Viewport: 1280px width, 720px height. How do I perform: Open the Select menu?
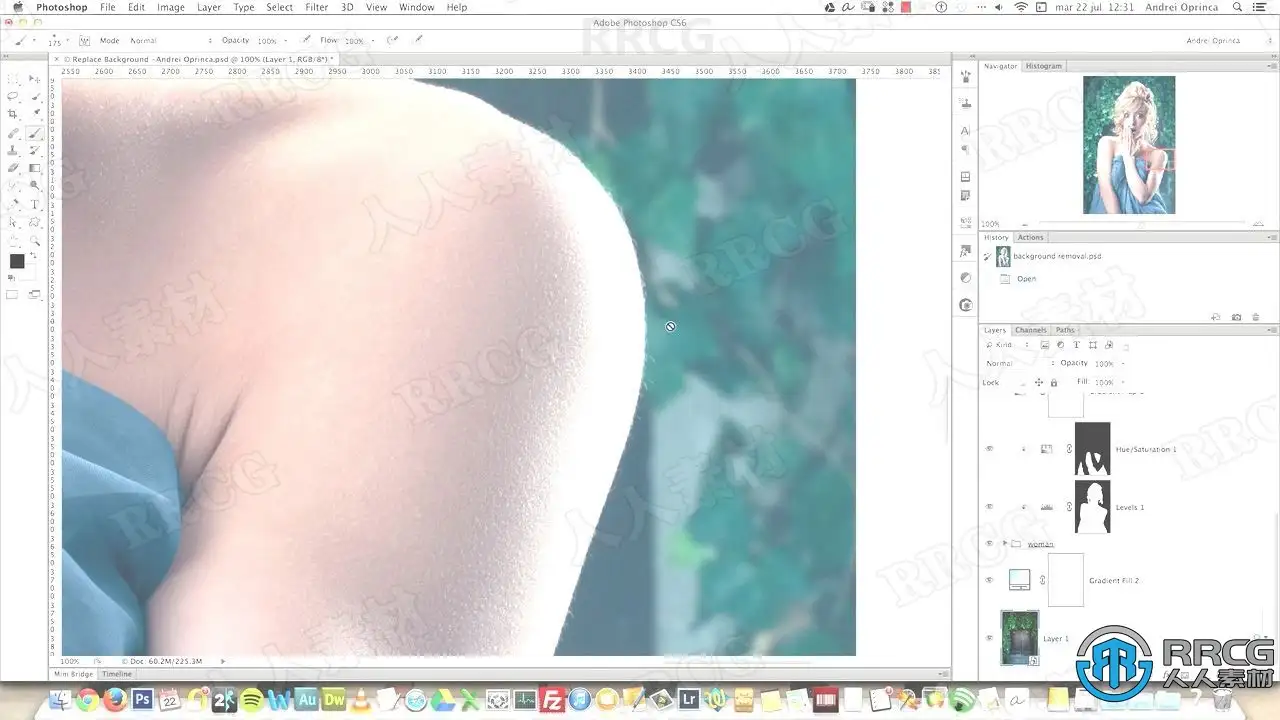[280, 7]
